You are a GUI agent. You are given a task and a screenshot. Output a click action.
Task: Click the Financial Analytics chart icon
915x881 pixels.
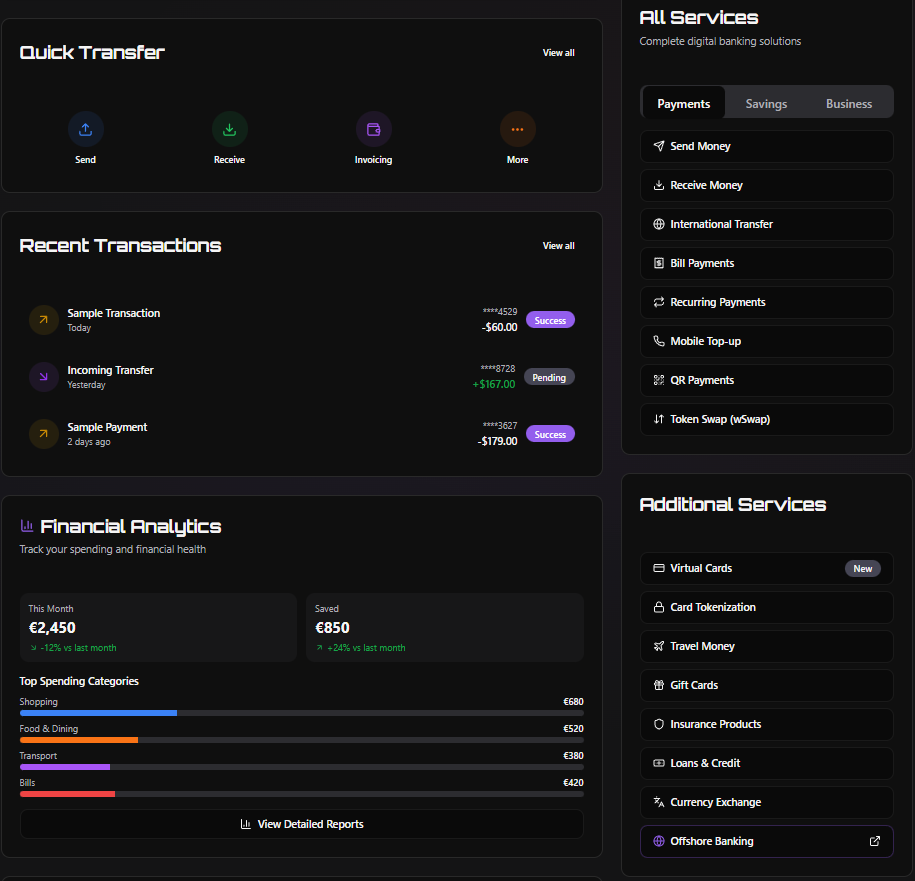[x=27, y=526]
